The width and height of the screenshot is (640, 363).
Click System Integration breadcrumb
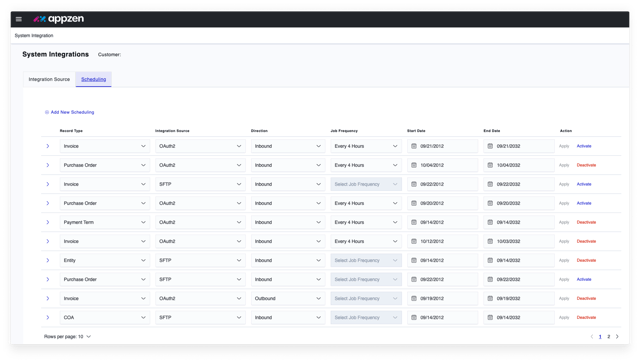(x=34, y=36)
